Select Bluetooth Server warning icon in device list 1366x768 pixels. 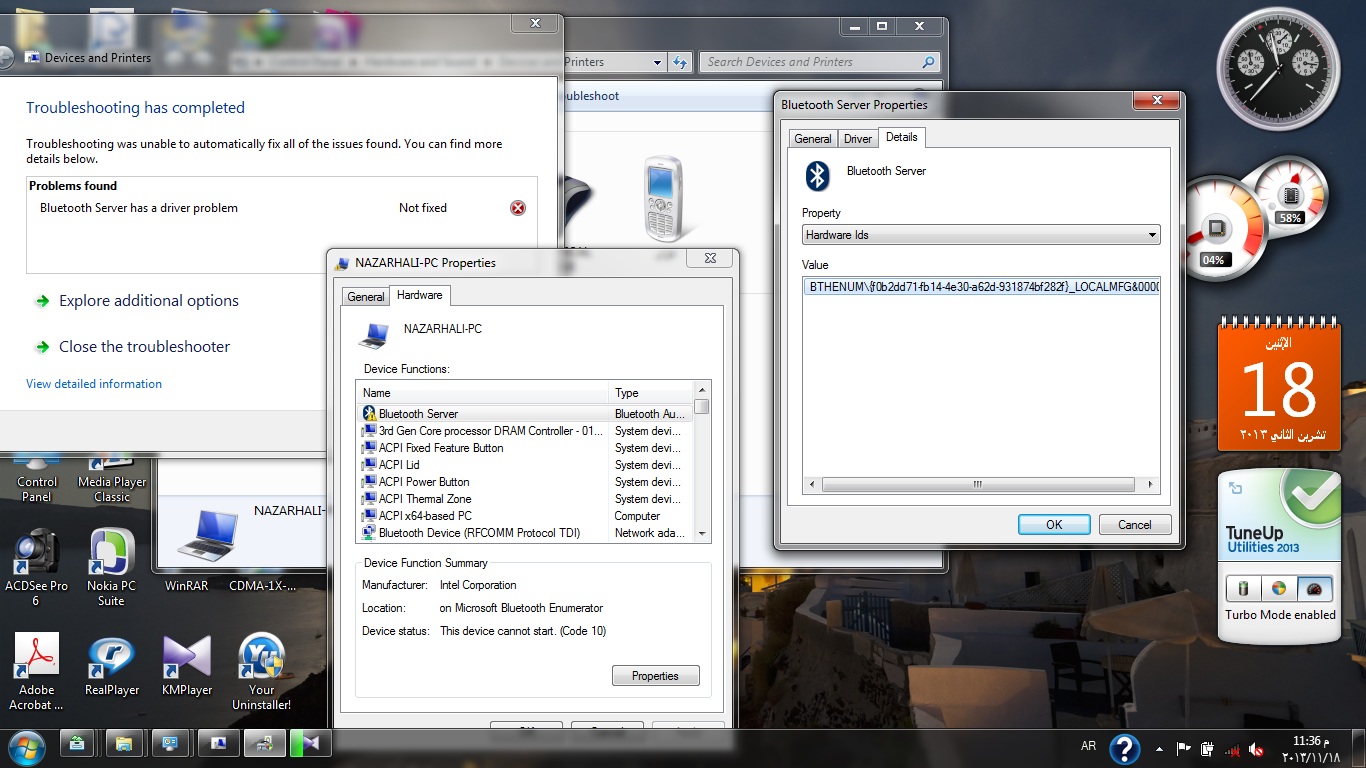(369, 414)
